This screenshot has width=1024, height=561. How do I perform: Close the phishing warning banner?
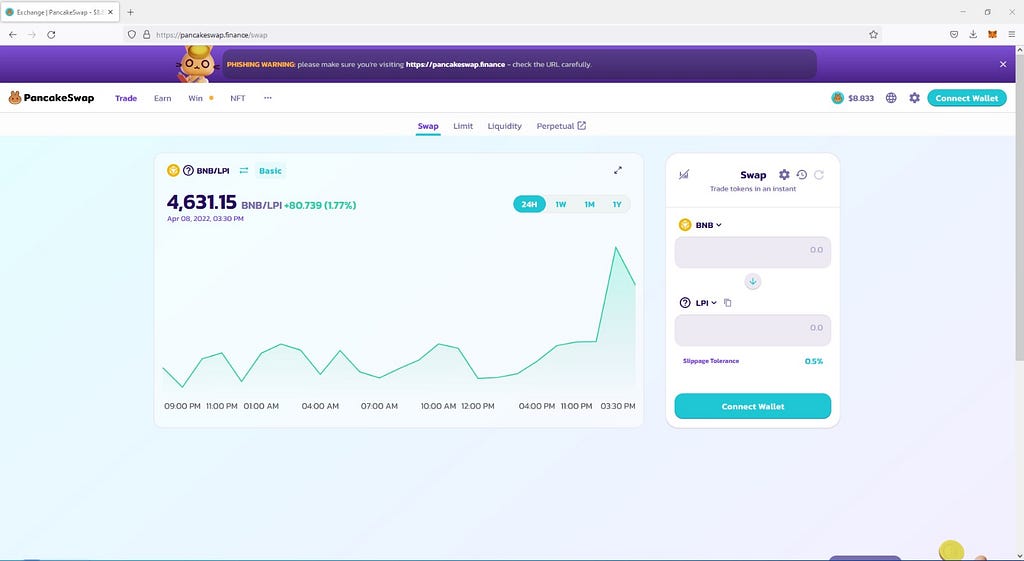(1003, 64)
